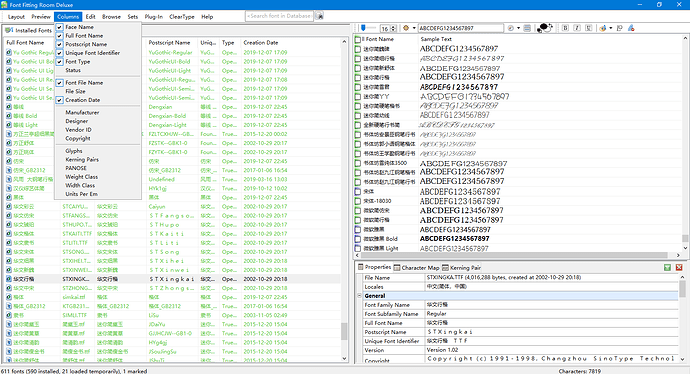Collapse the General properties section
This screenshot has width=690, height=374.
360,296
